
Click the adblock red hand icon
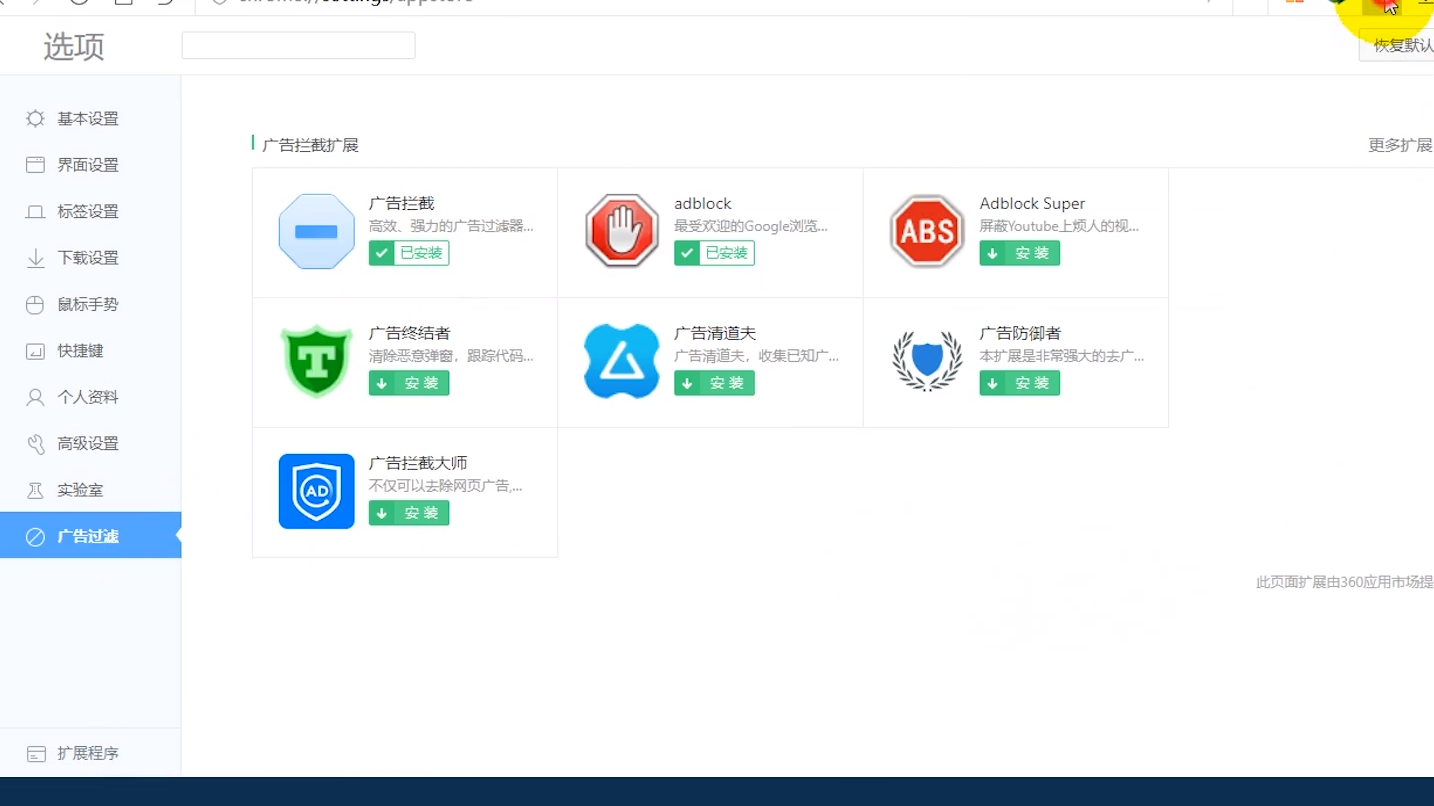(x=622, y=232)
